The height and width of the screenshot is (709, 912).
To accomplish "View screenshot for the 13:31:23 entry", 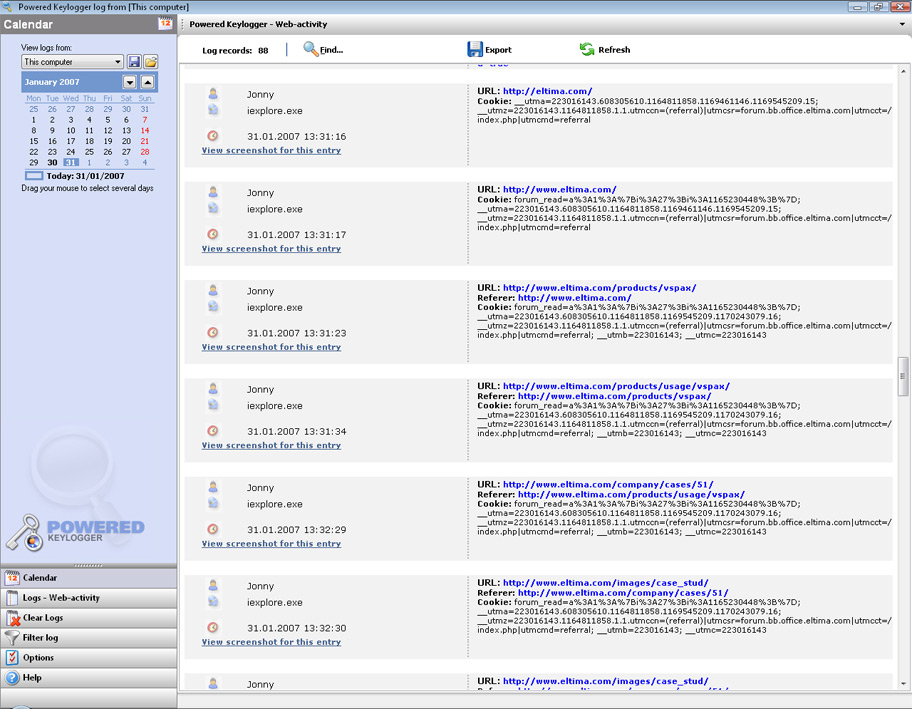I will [271, 347].
